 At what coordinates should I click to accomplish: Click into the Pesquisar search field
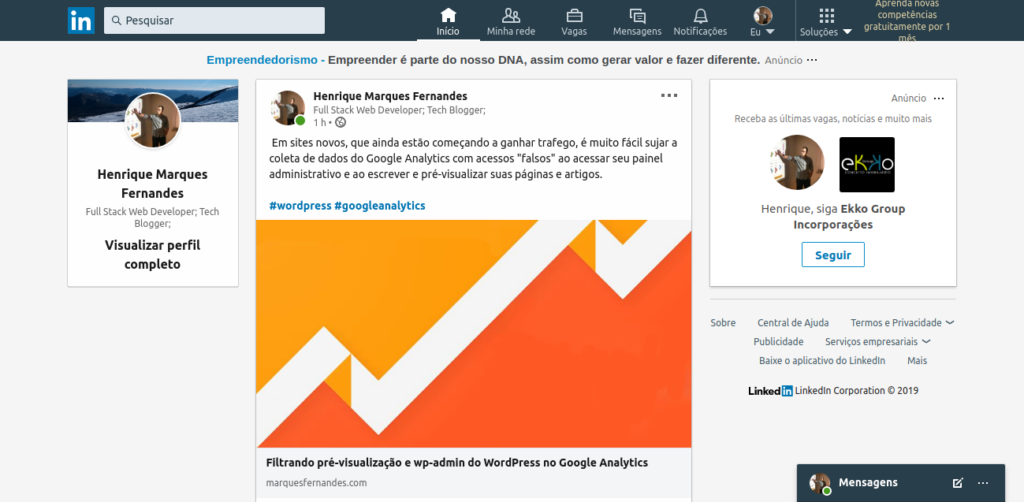point(214,20)
